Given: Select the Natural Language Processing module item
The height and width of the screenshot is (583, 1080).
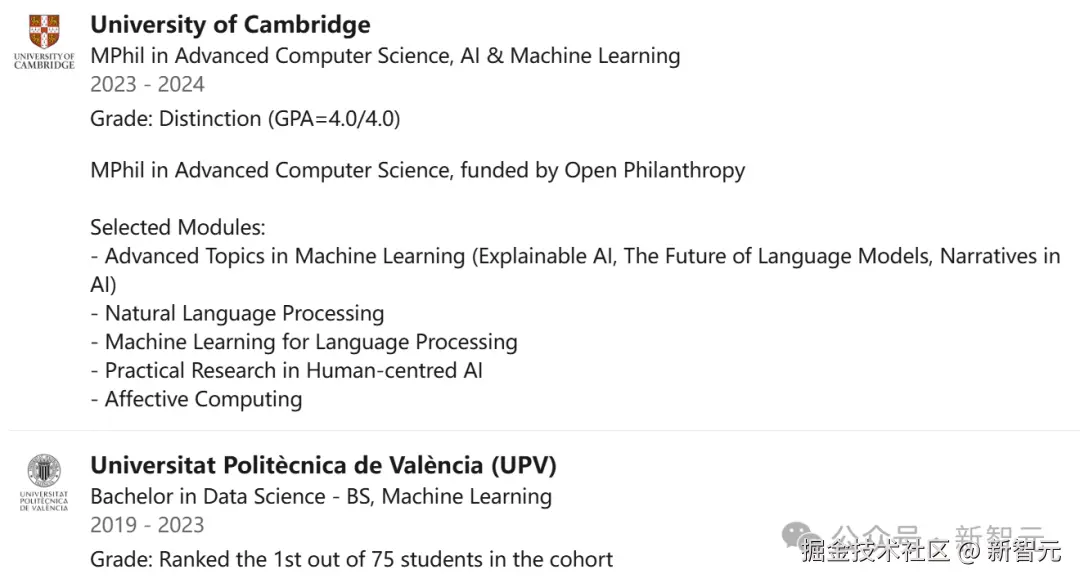Looking at the screenshot, I should tap(244, 314).
